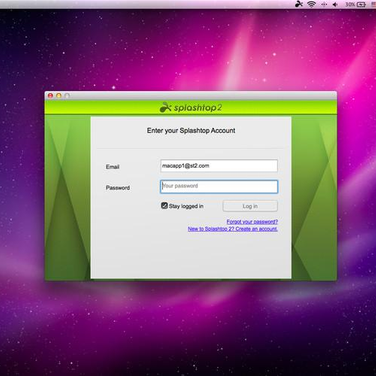Close the Splashtop window with red button

tap(50, 96)
